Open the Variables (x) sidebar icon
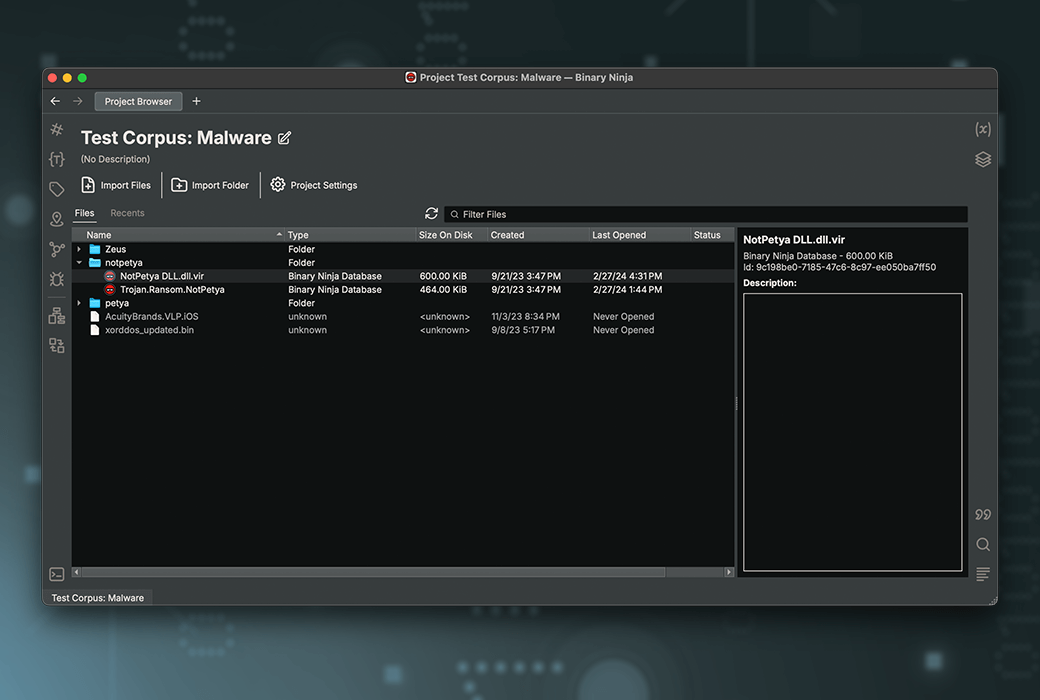The image size is (1040, 700). (982, 129)
